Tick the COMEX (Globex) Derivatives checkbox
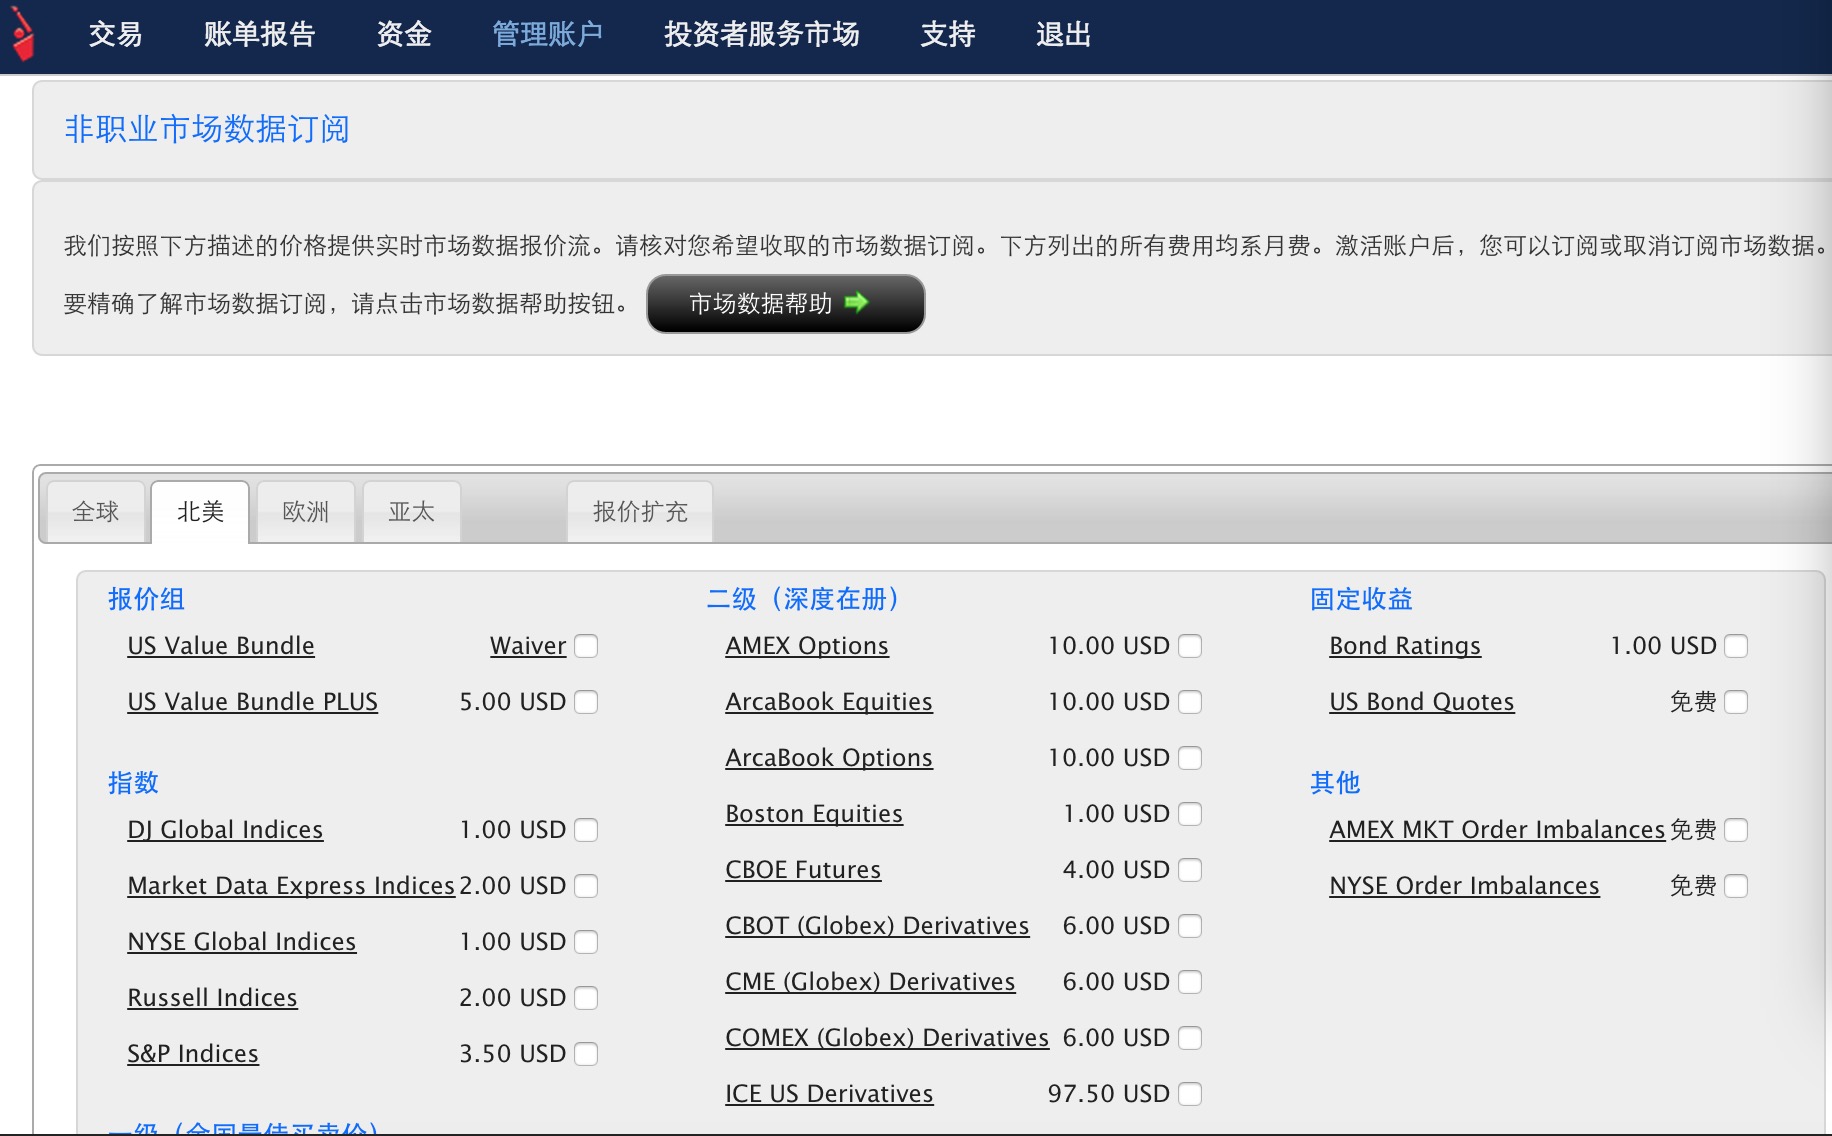This screenshot has height=1136, width=1832. tap(1190, 1038)
